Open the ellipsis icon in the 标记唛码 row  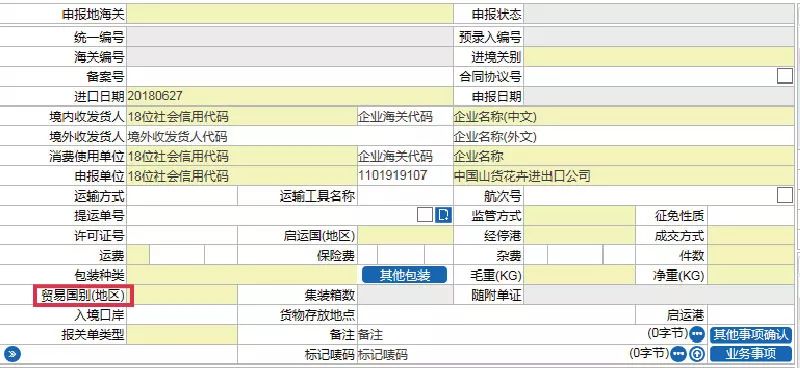tap(679, 353)
